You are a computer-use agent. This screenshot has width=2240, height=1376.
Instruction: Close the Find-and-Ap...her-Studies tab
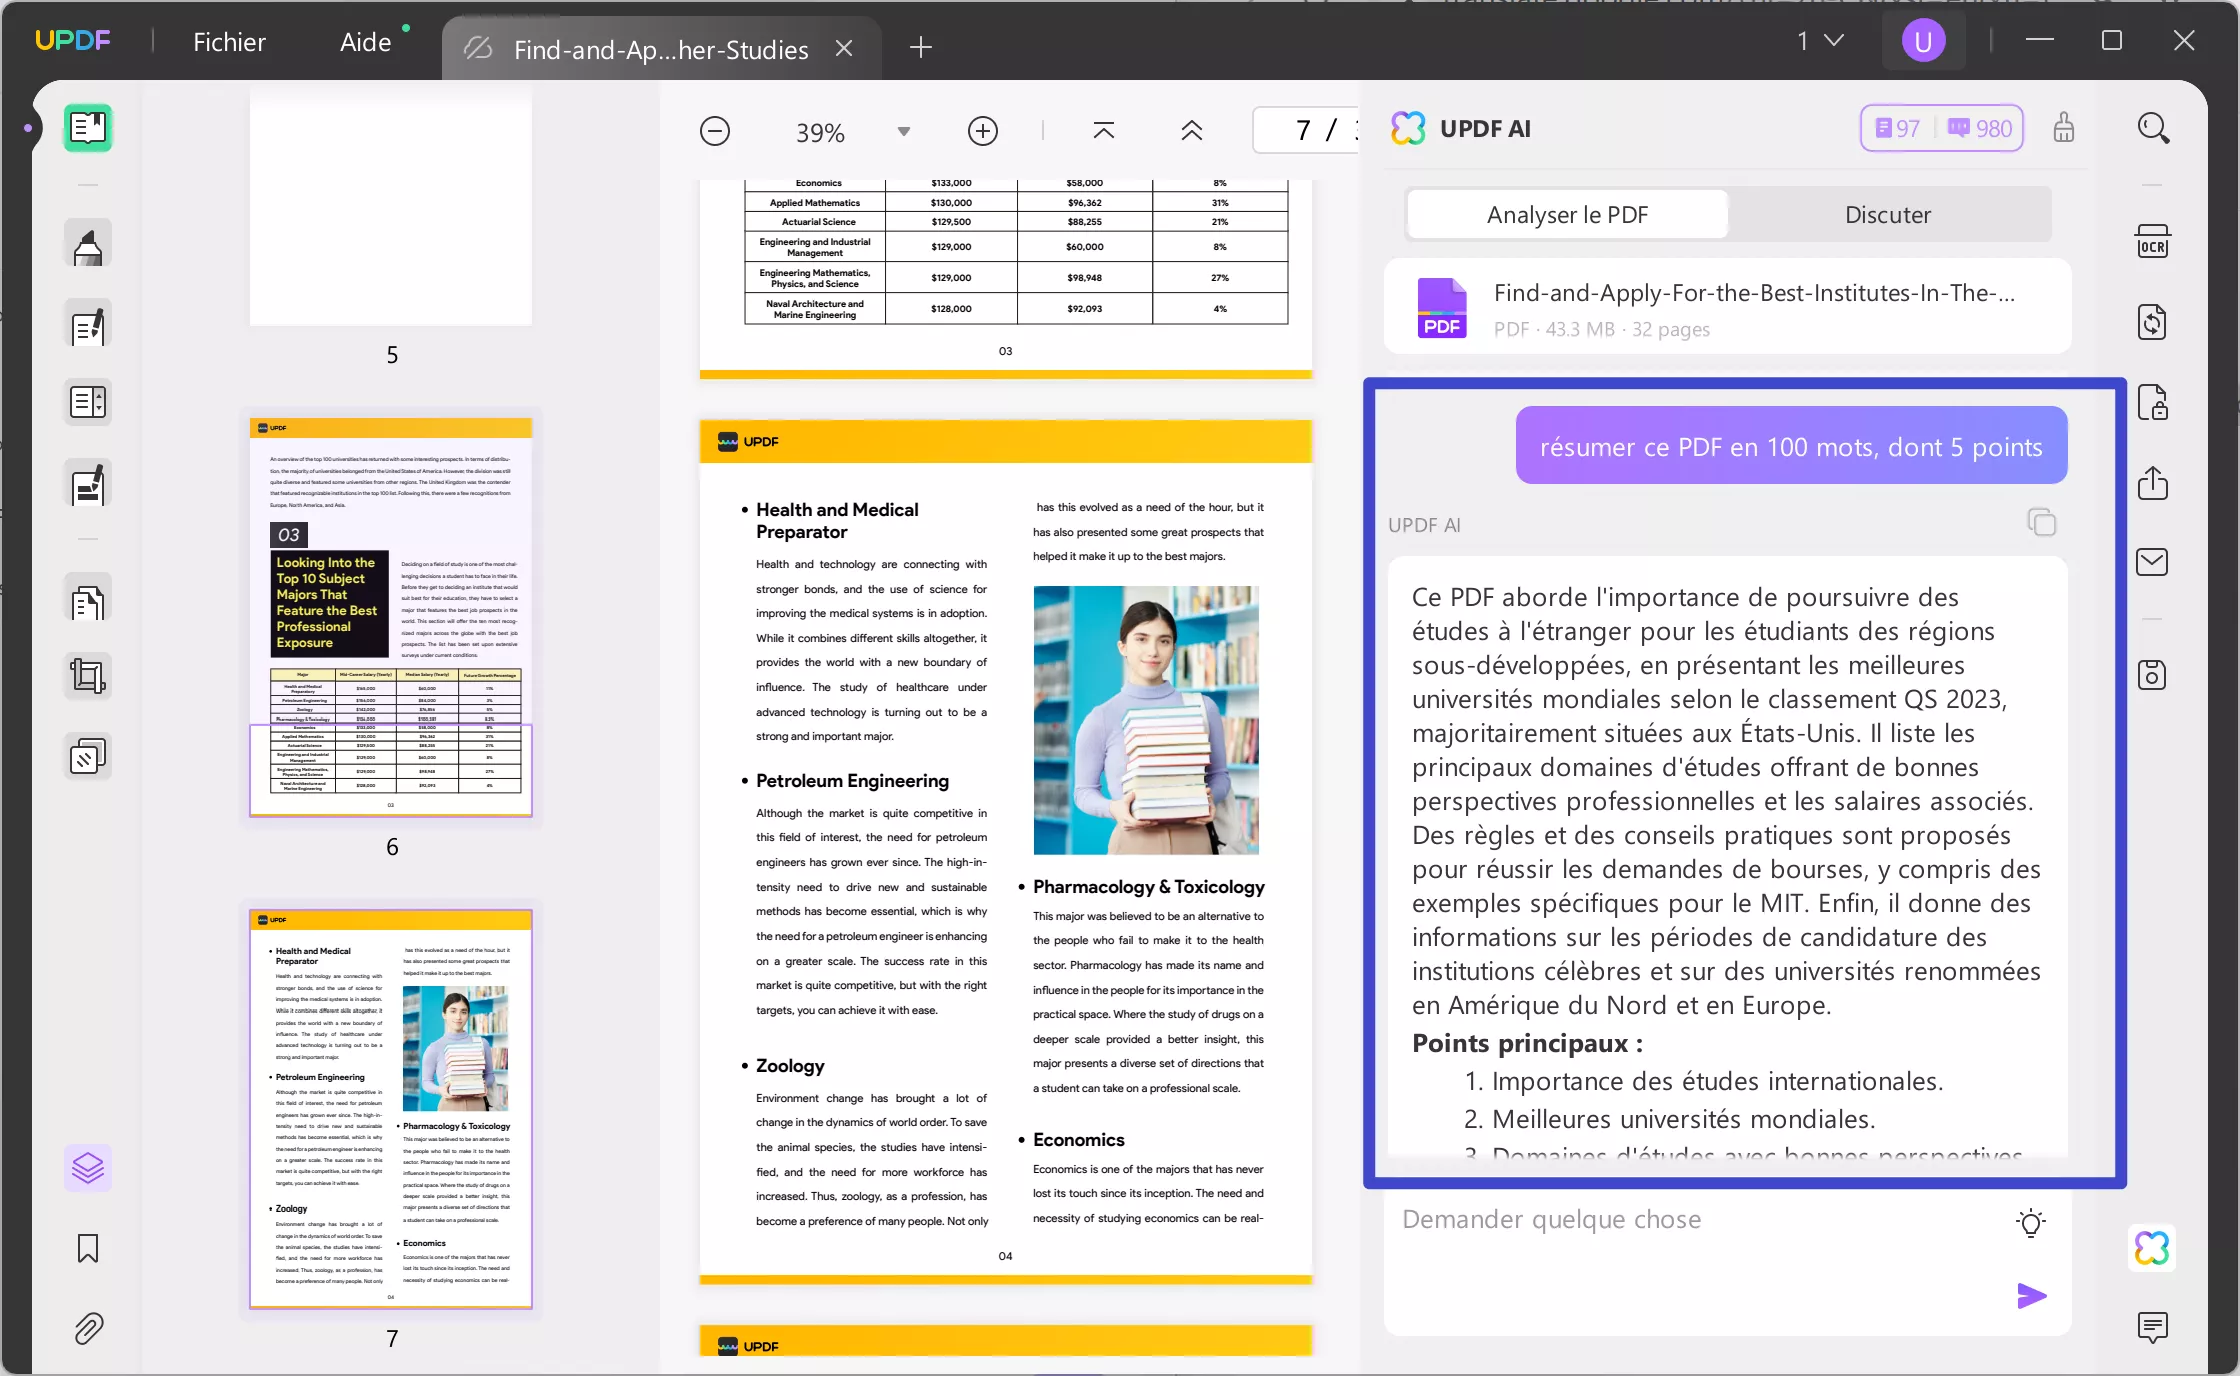pos(844,48)
